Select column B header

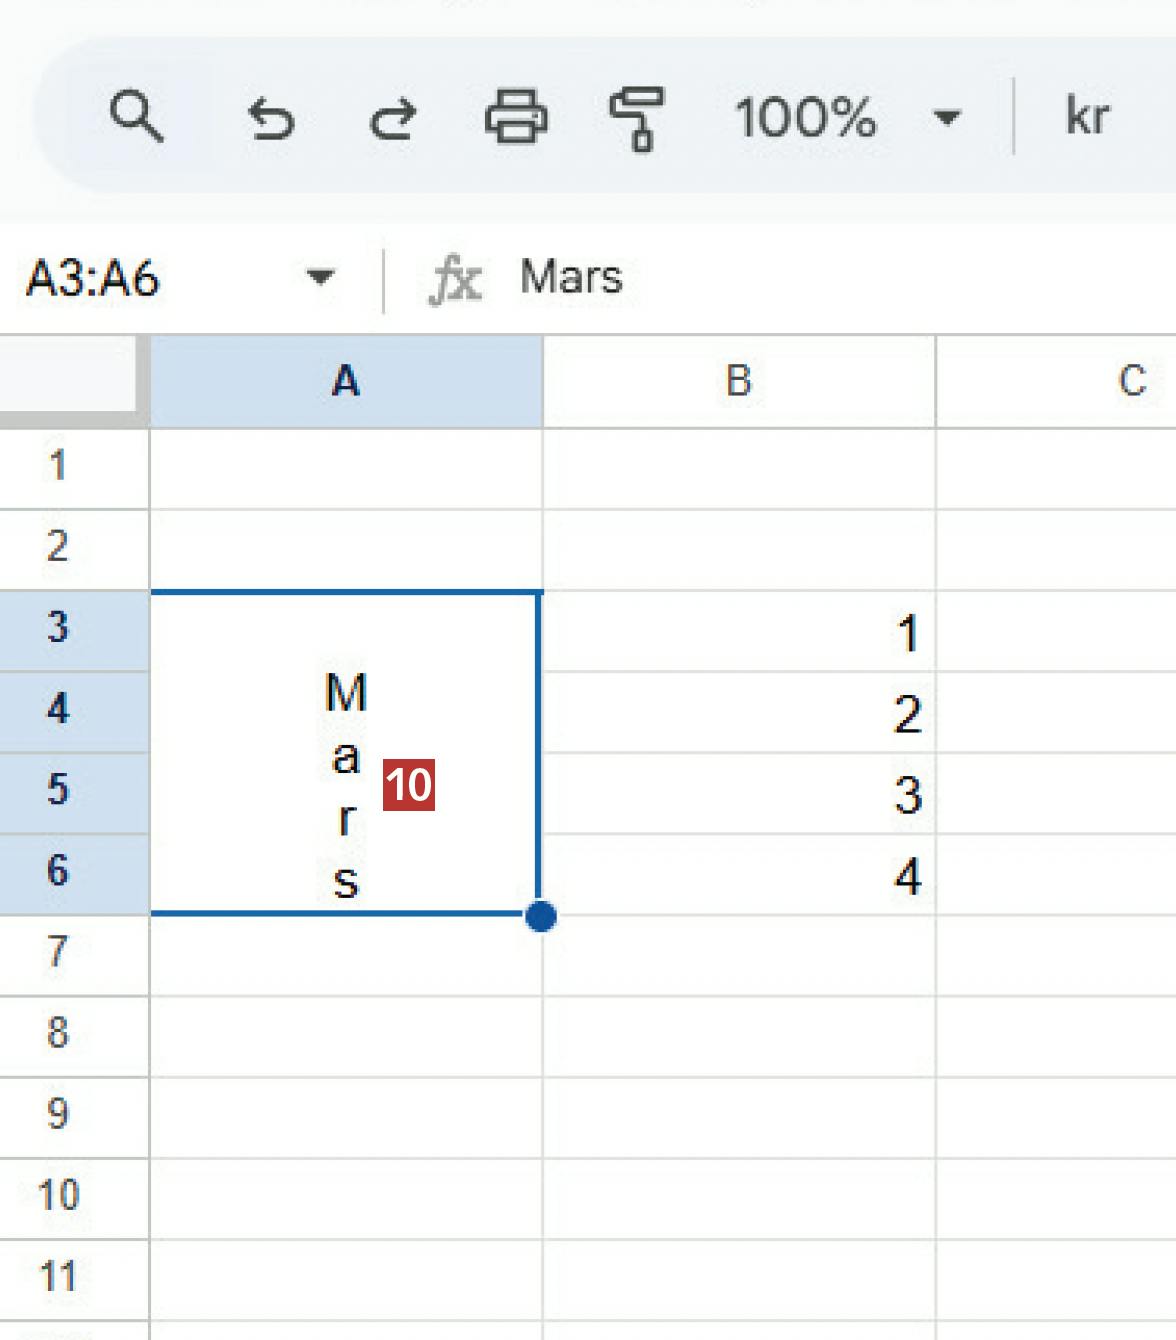pos(738,381)
